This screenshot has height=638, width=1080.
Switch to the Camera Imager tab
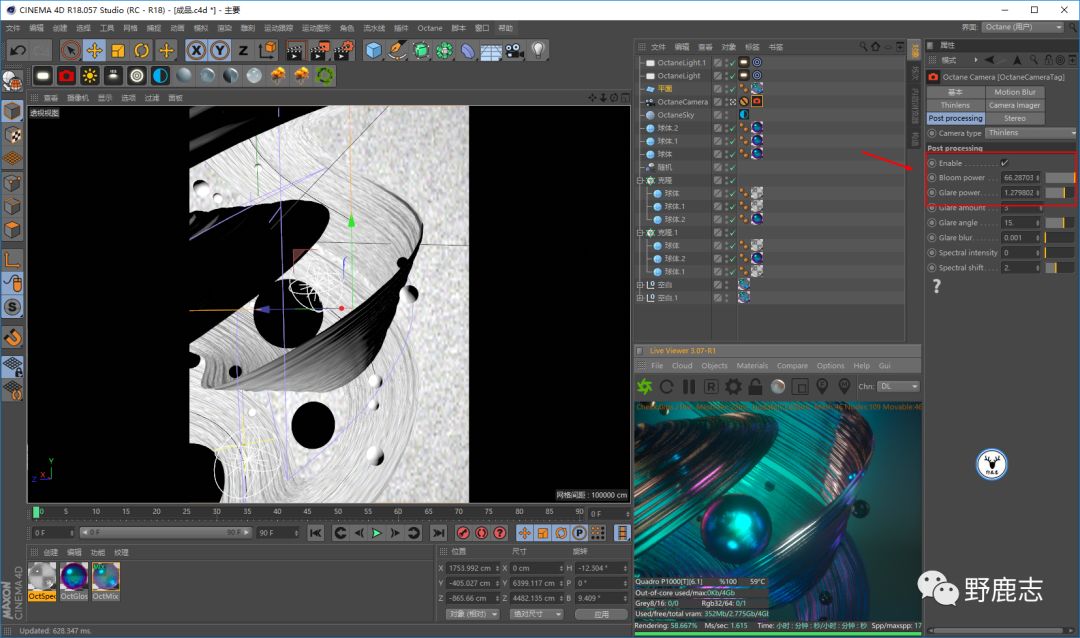1014,105
